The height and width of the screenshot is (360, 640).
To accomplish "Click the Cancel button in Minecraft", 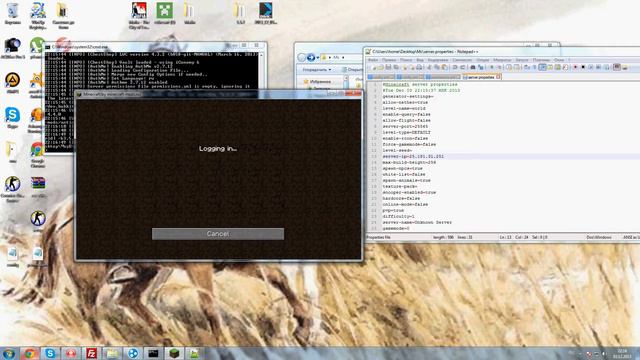I will 218,234.
